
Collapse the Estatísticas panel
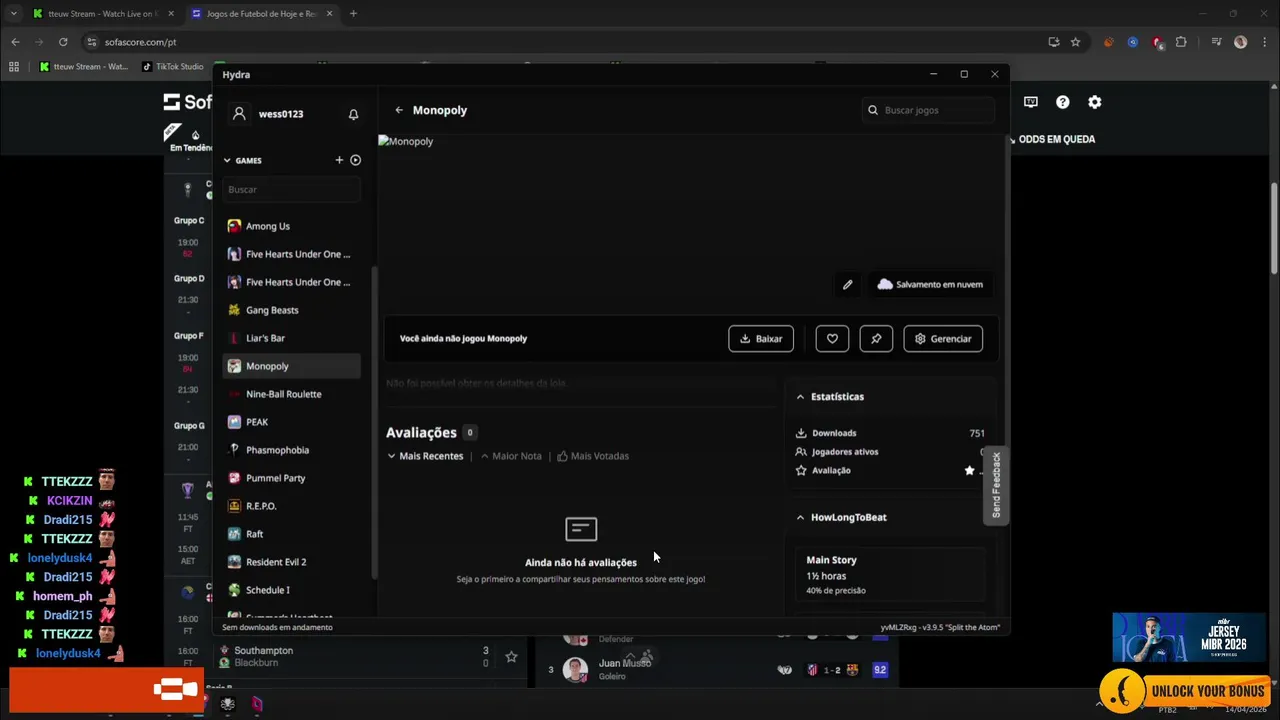(800, 397)
